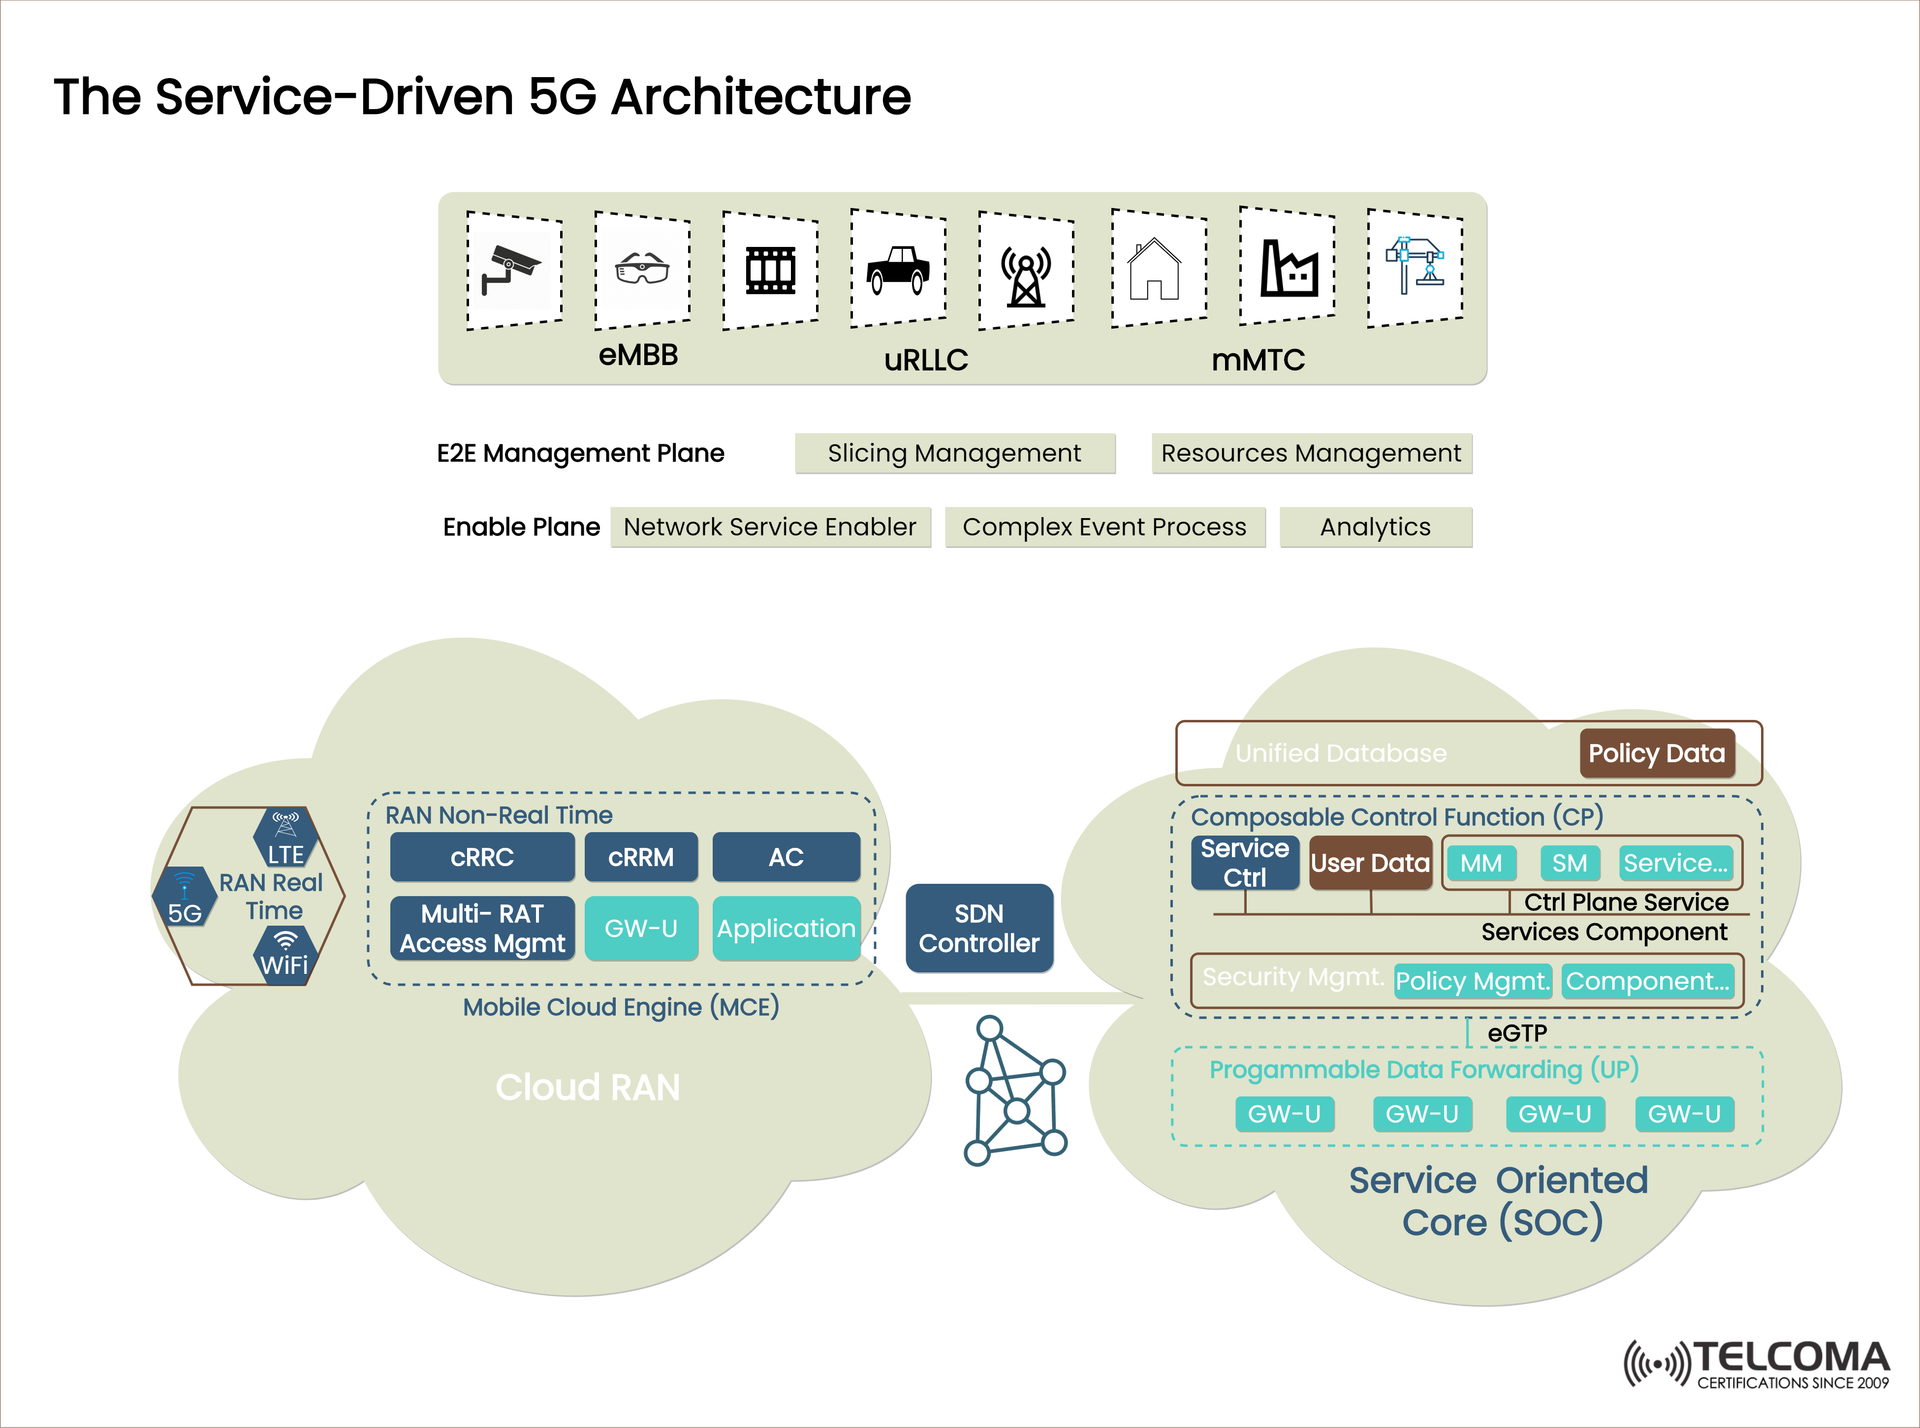Image resolution: width=1920 pixels, height=1428 pixels.
Task: Select the smart home house icon
Action: (1156, 270)
